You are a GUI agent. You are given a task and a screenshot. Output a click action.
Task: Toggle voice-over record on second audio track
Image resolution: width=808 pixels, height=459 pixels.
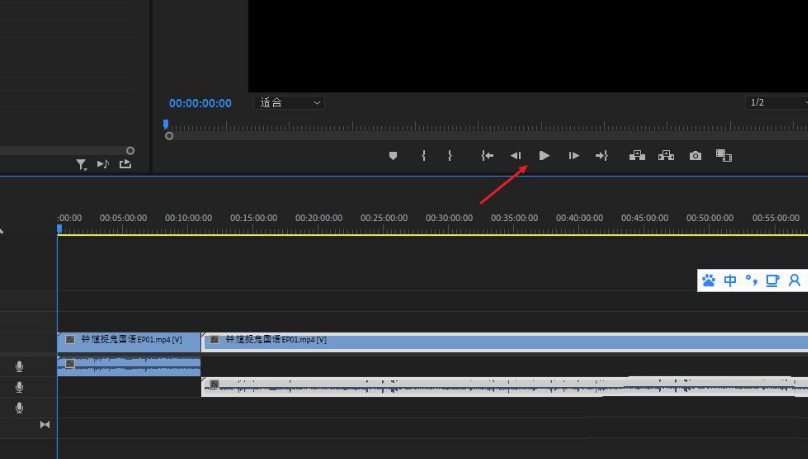coord(19,387)
